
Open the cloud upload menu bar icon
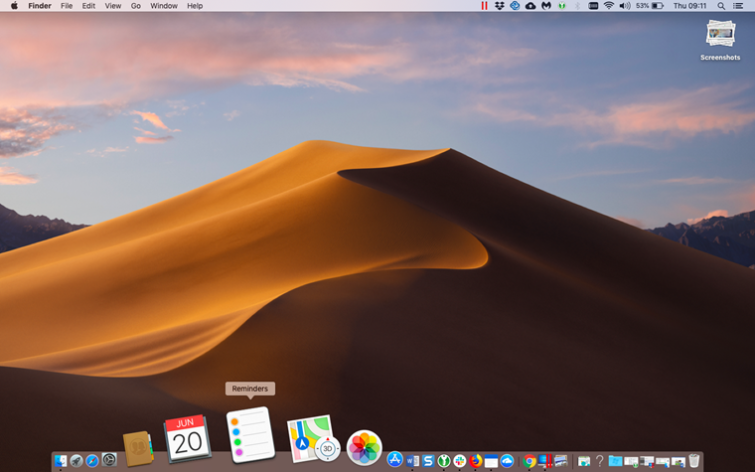click(530, 6)
